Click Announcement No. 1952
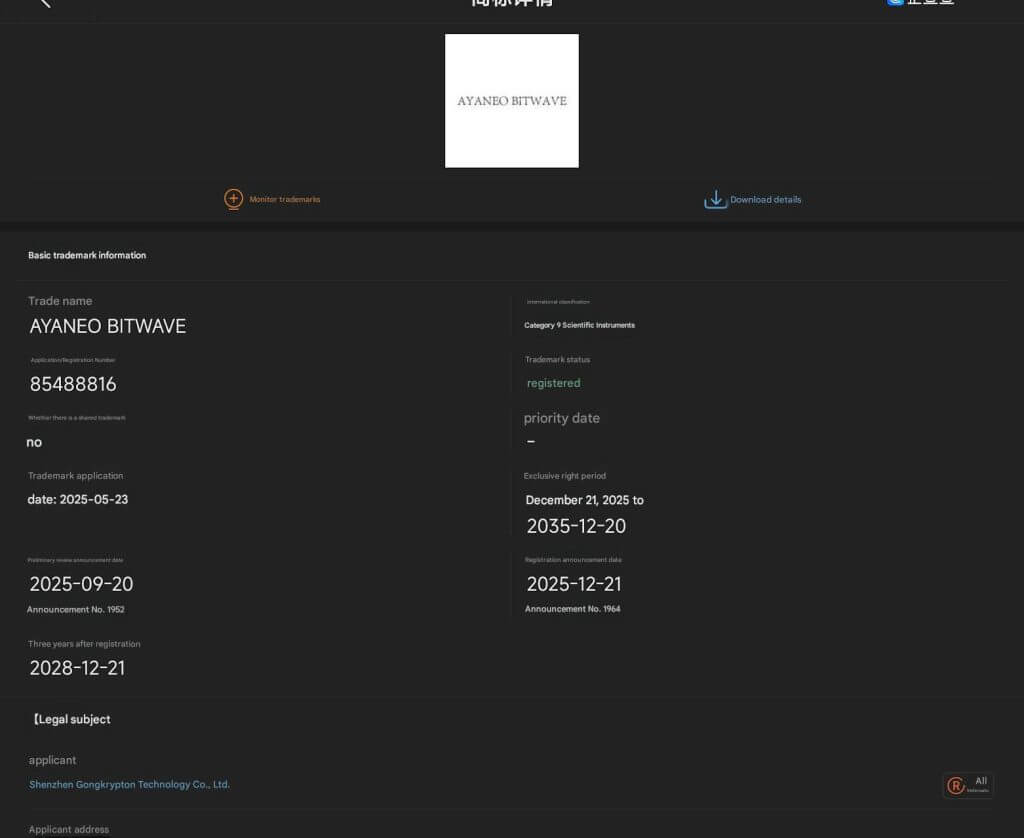 coord(76,609)
